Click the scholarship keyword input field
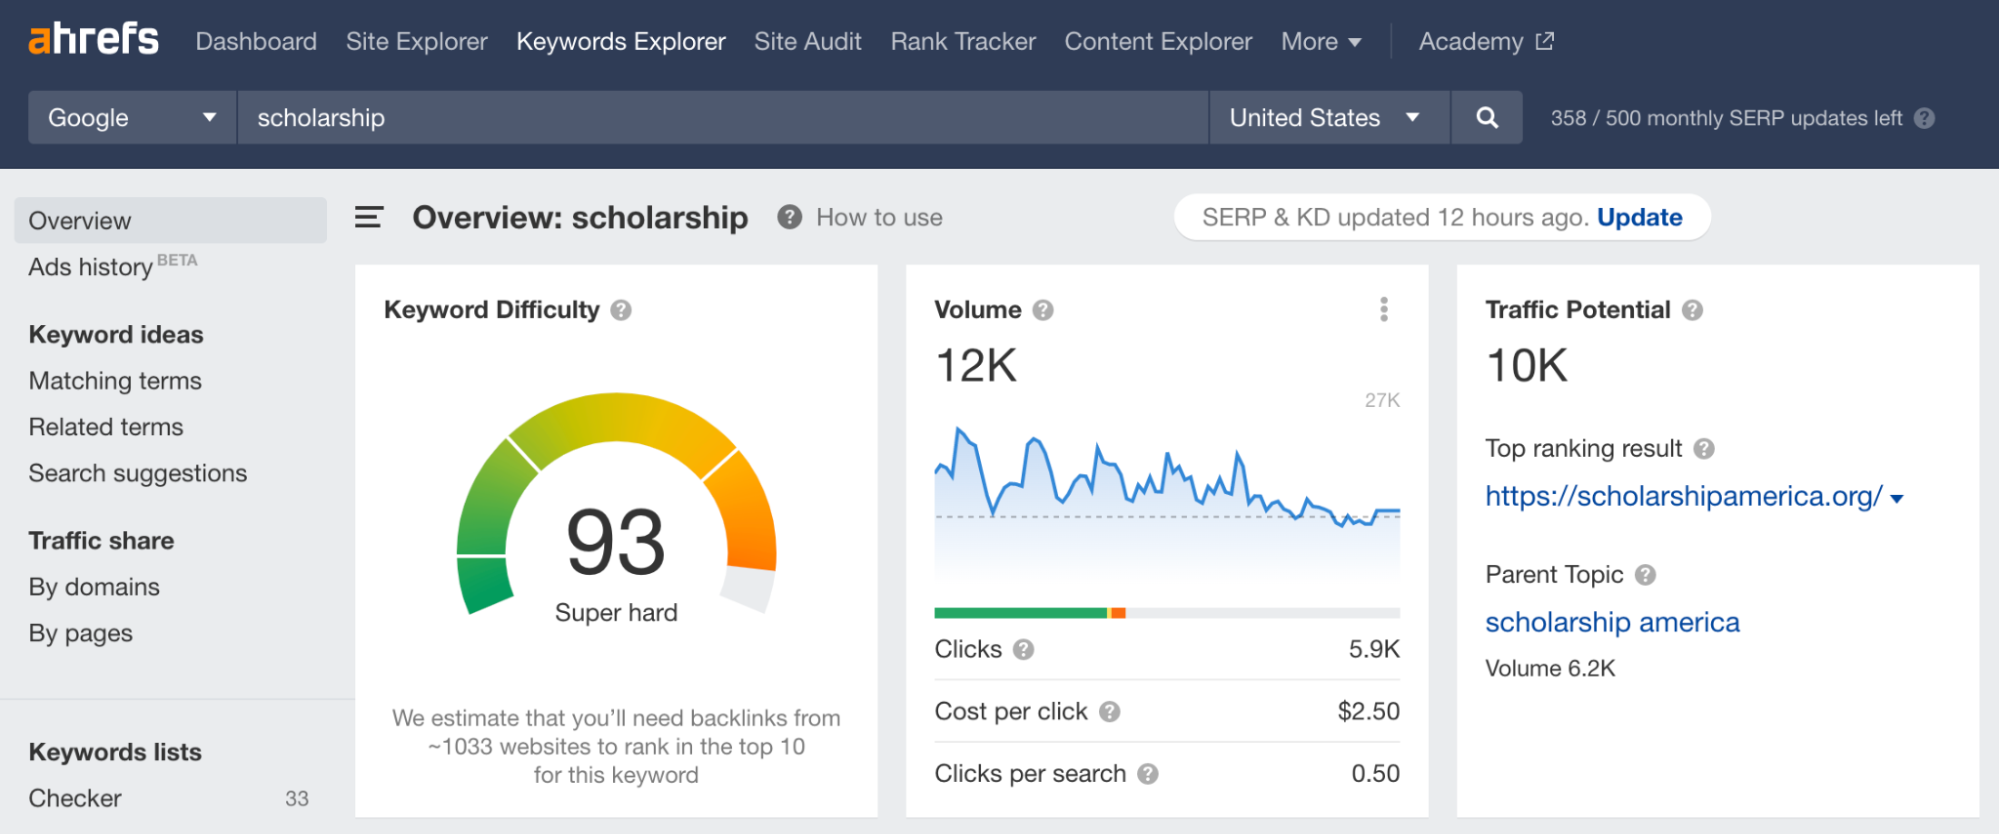The height and width of the screenshot is (834, 1999). click(x=722, y=118)
